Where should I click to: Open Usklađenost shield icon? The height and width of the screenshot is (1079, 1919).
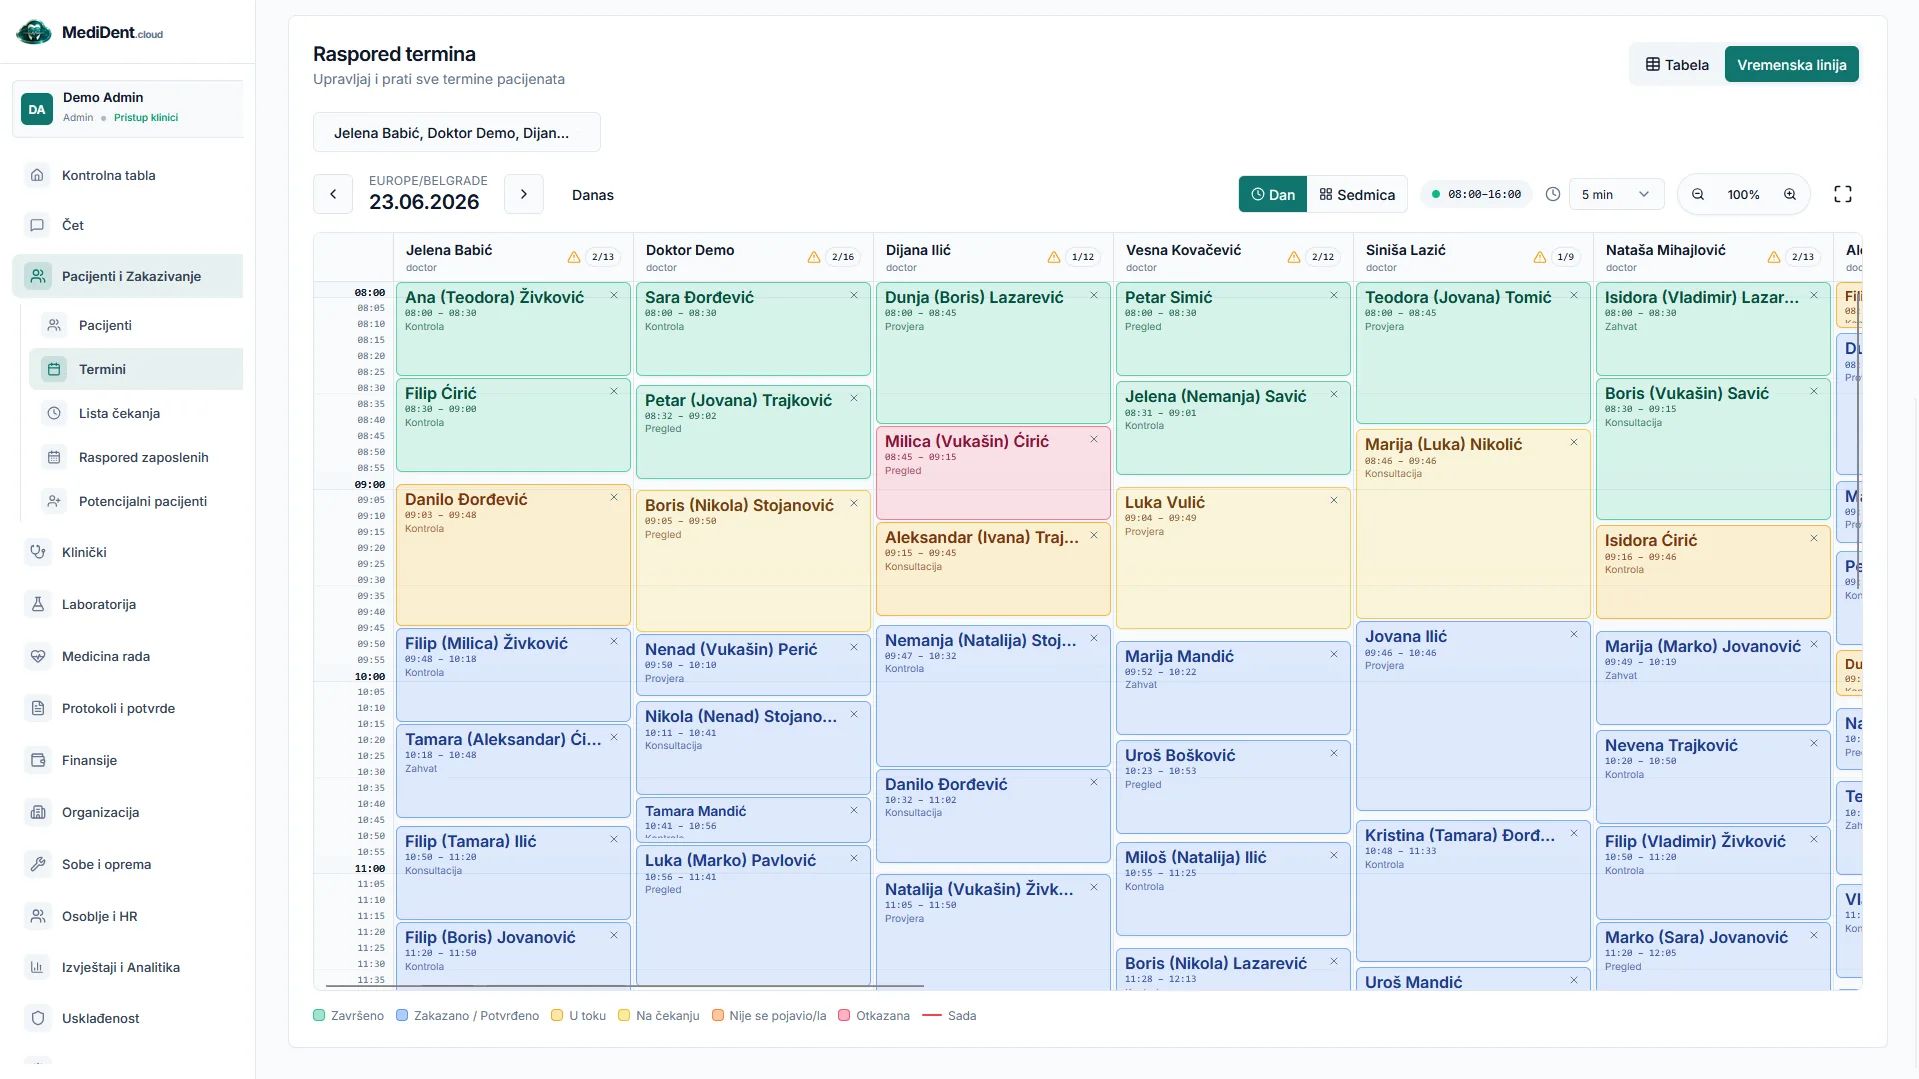click(38, 1018)
